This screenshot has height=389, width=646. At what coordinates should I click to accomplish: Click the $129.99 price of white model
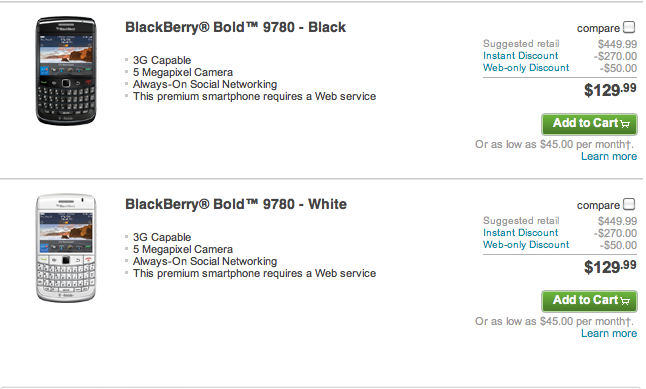click(x=610, y=266)
